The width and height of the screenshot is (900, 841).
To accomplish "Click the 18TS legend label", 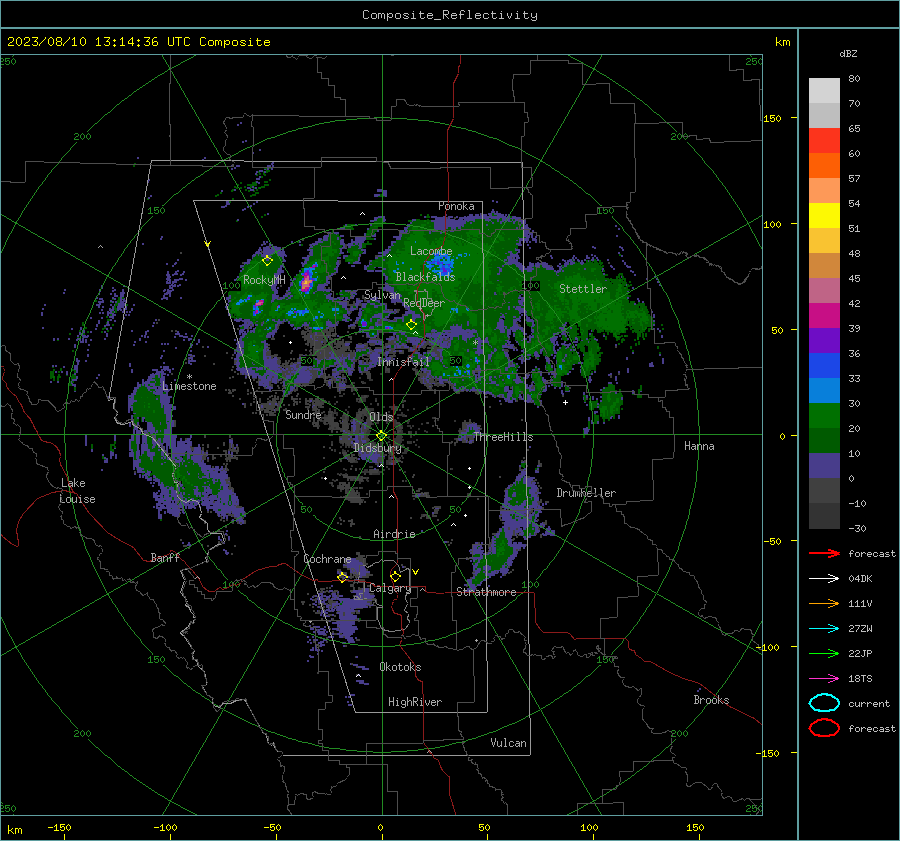I will pos(860,679).
